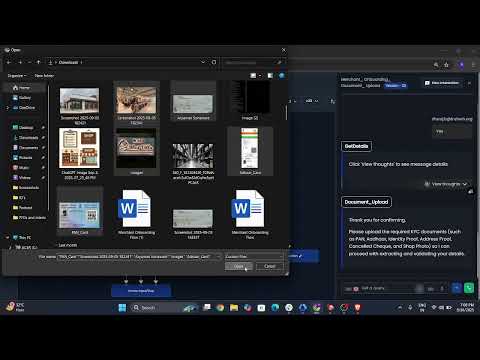Click the blue send button in chat

pos(457,288)
